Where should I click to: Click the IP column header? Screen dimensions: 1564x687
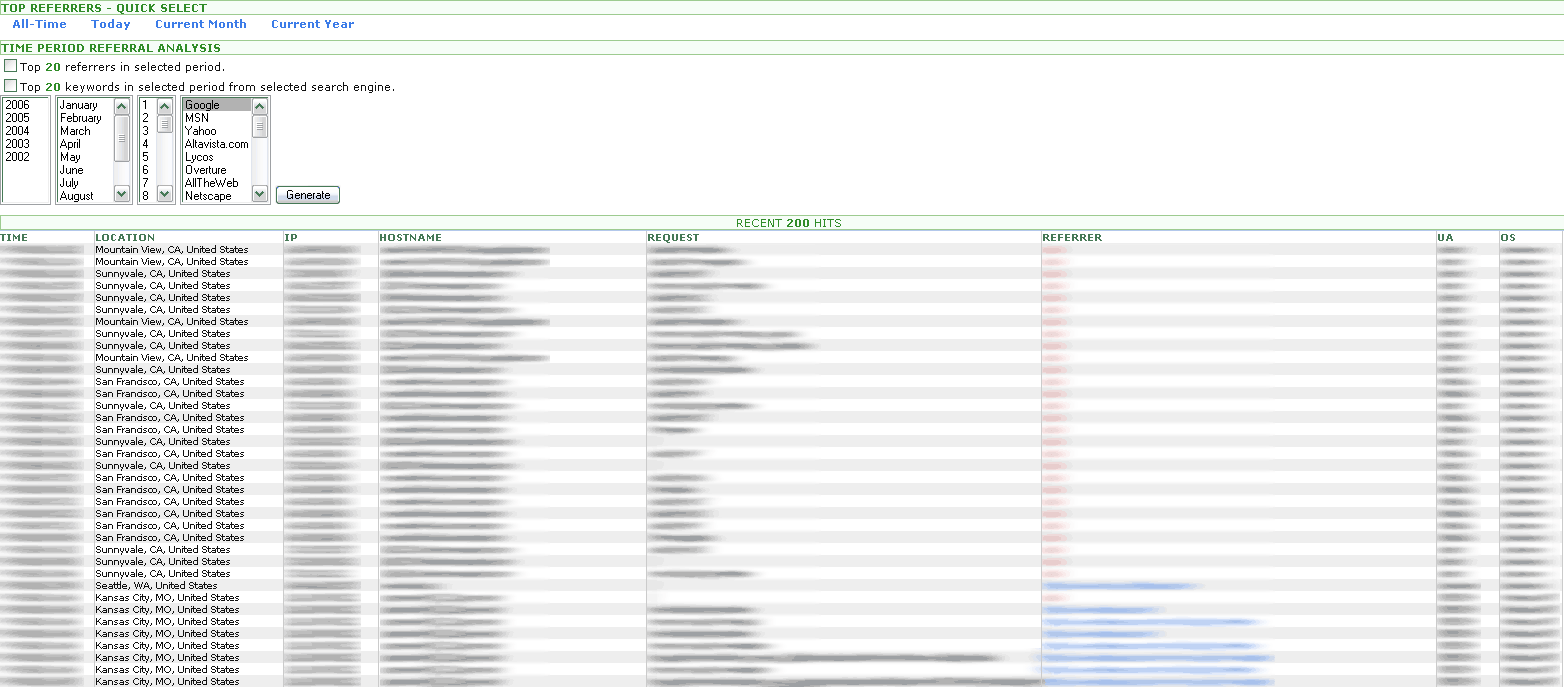[x=290, y=238]
